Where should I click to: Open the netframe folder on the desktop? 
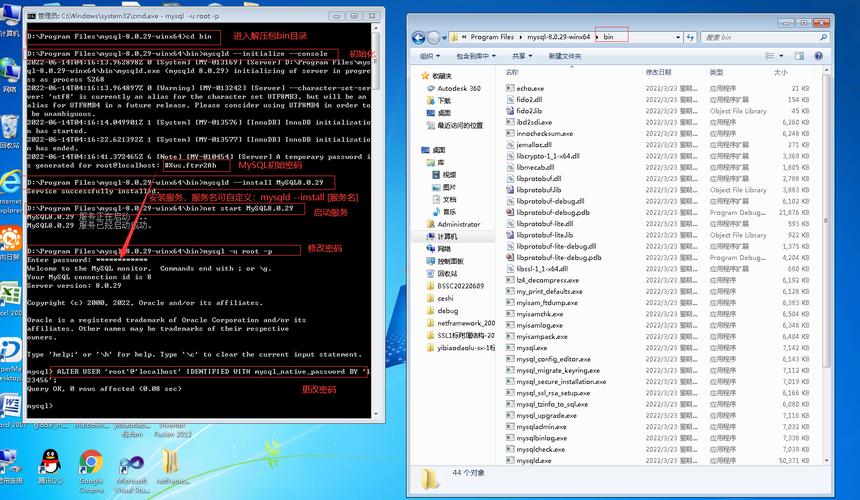[x=172, y=467]
